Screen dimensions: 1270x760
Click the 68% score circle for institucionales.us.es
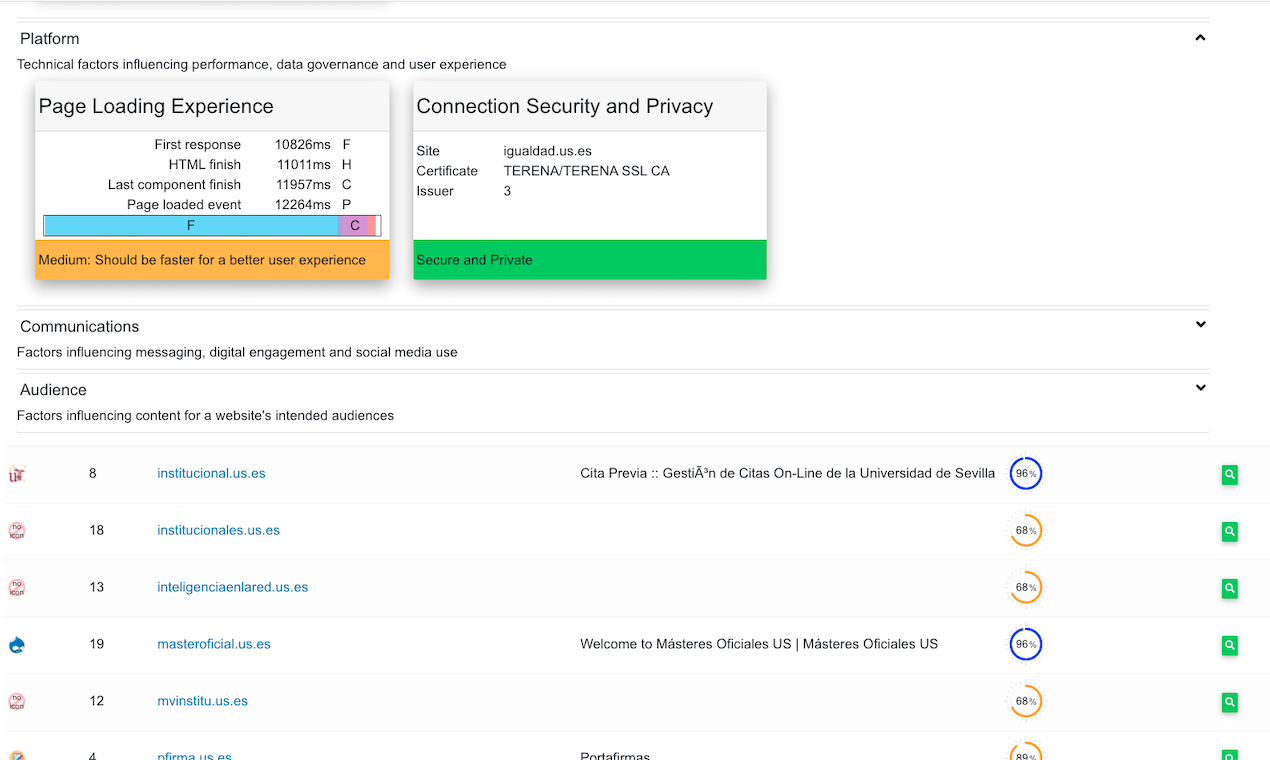pos(1026,530)
